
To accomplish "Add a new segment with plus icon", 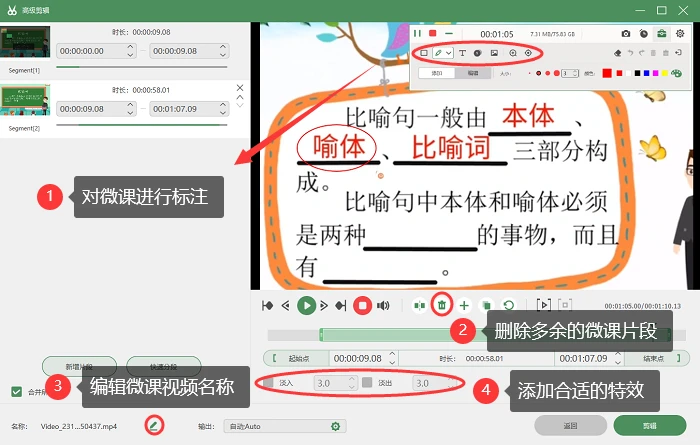I will coord(464,305).
